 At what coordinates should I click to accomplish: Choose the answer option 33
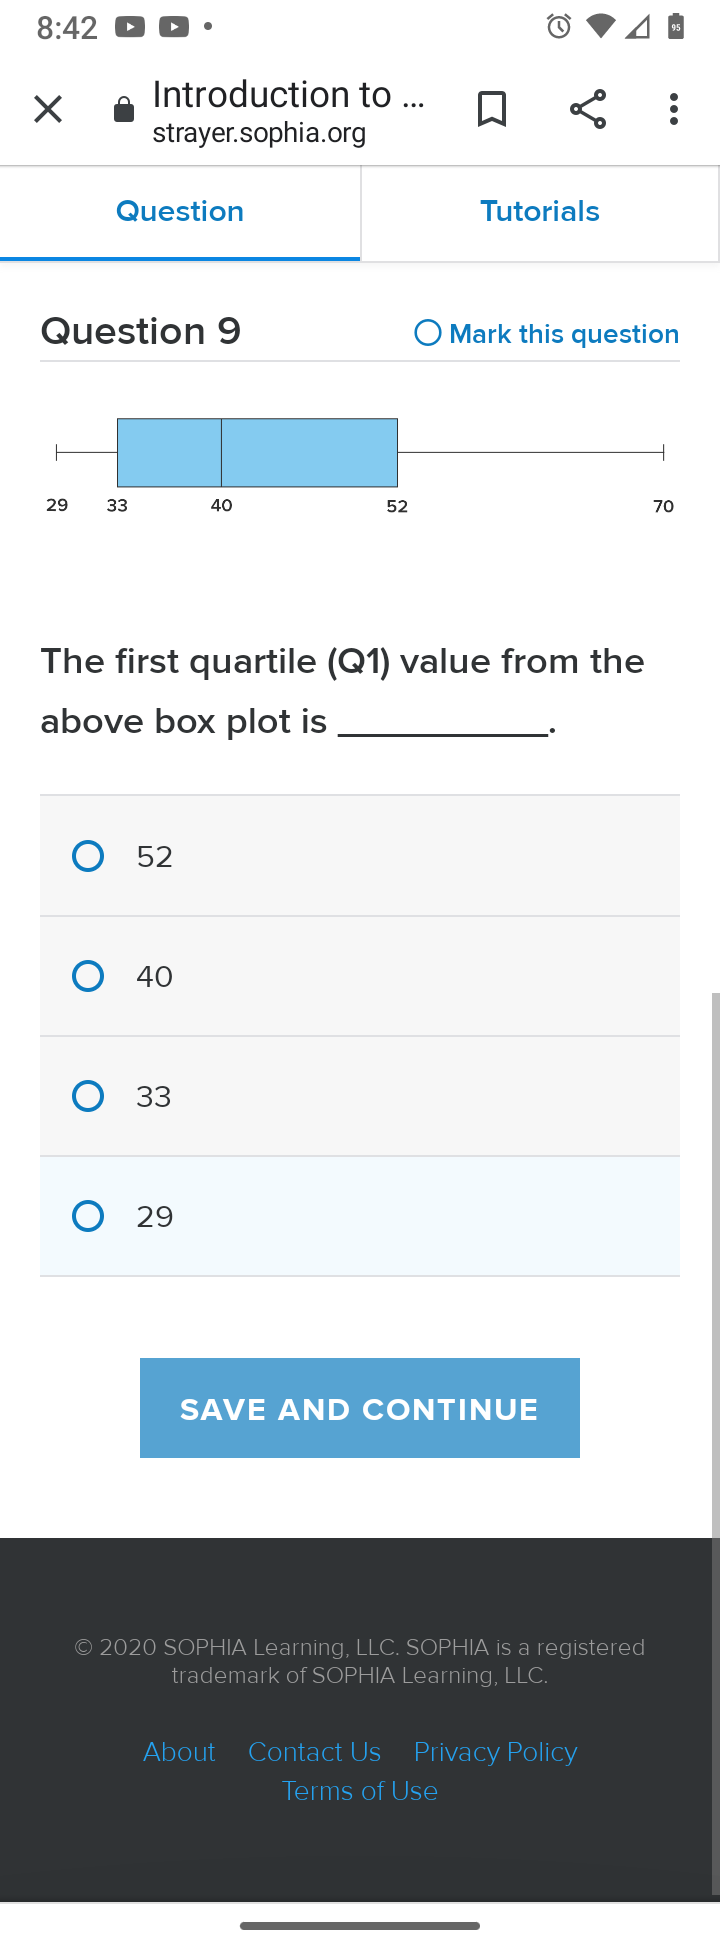click(x=360, y=1096)
